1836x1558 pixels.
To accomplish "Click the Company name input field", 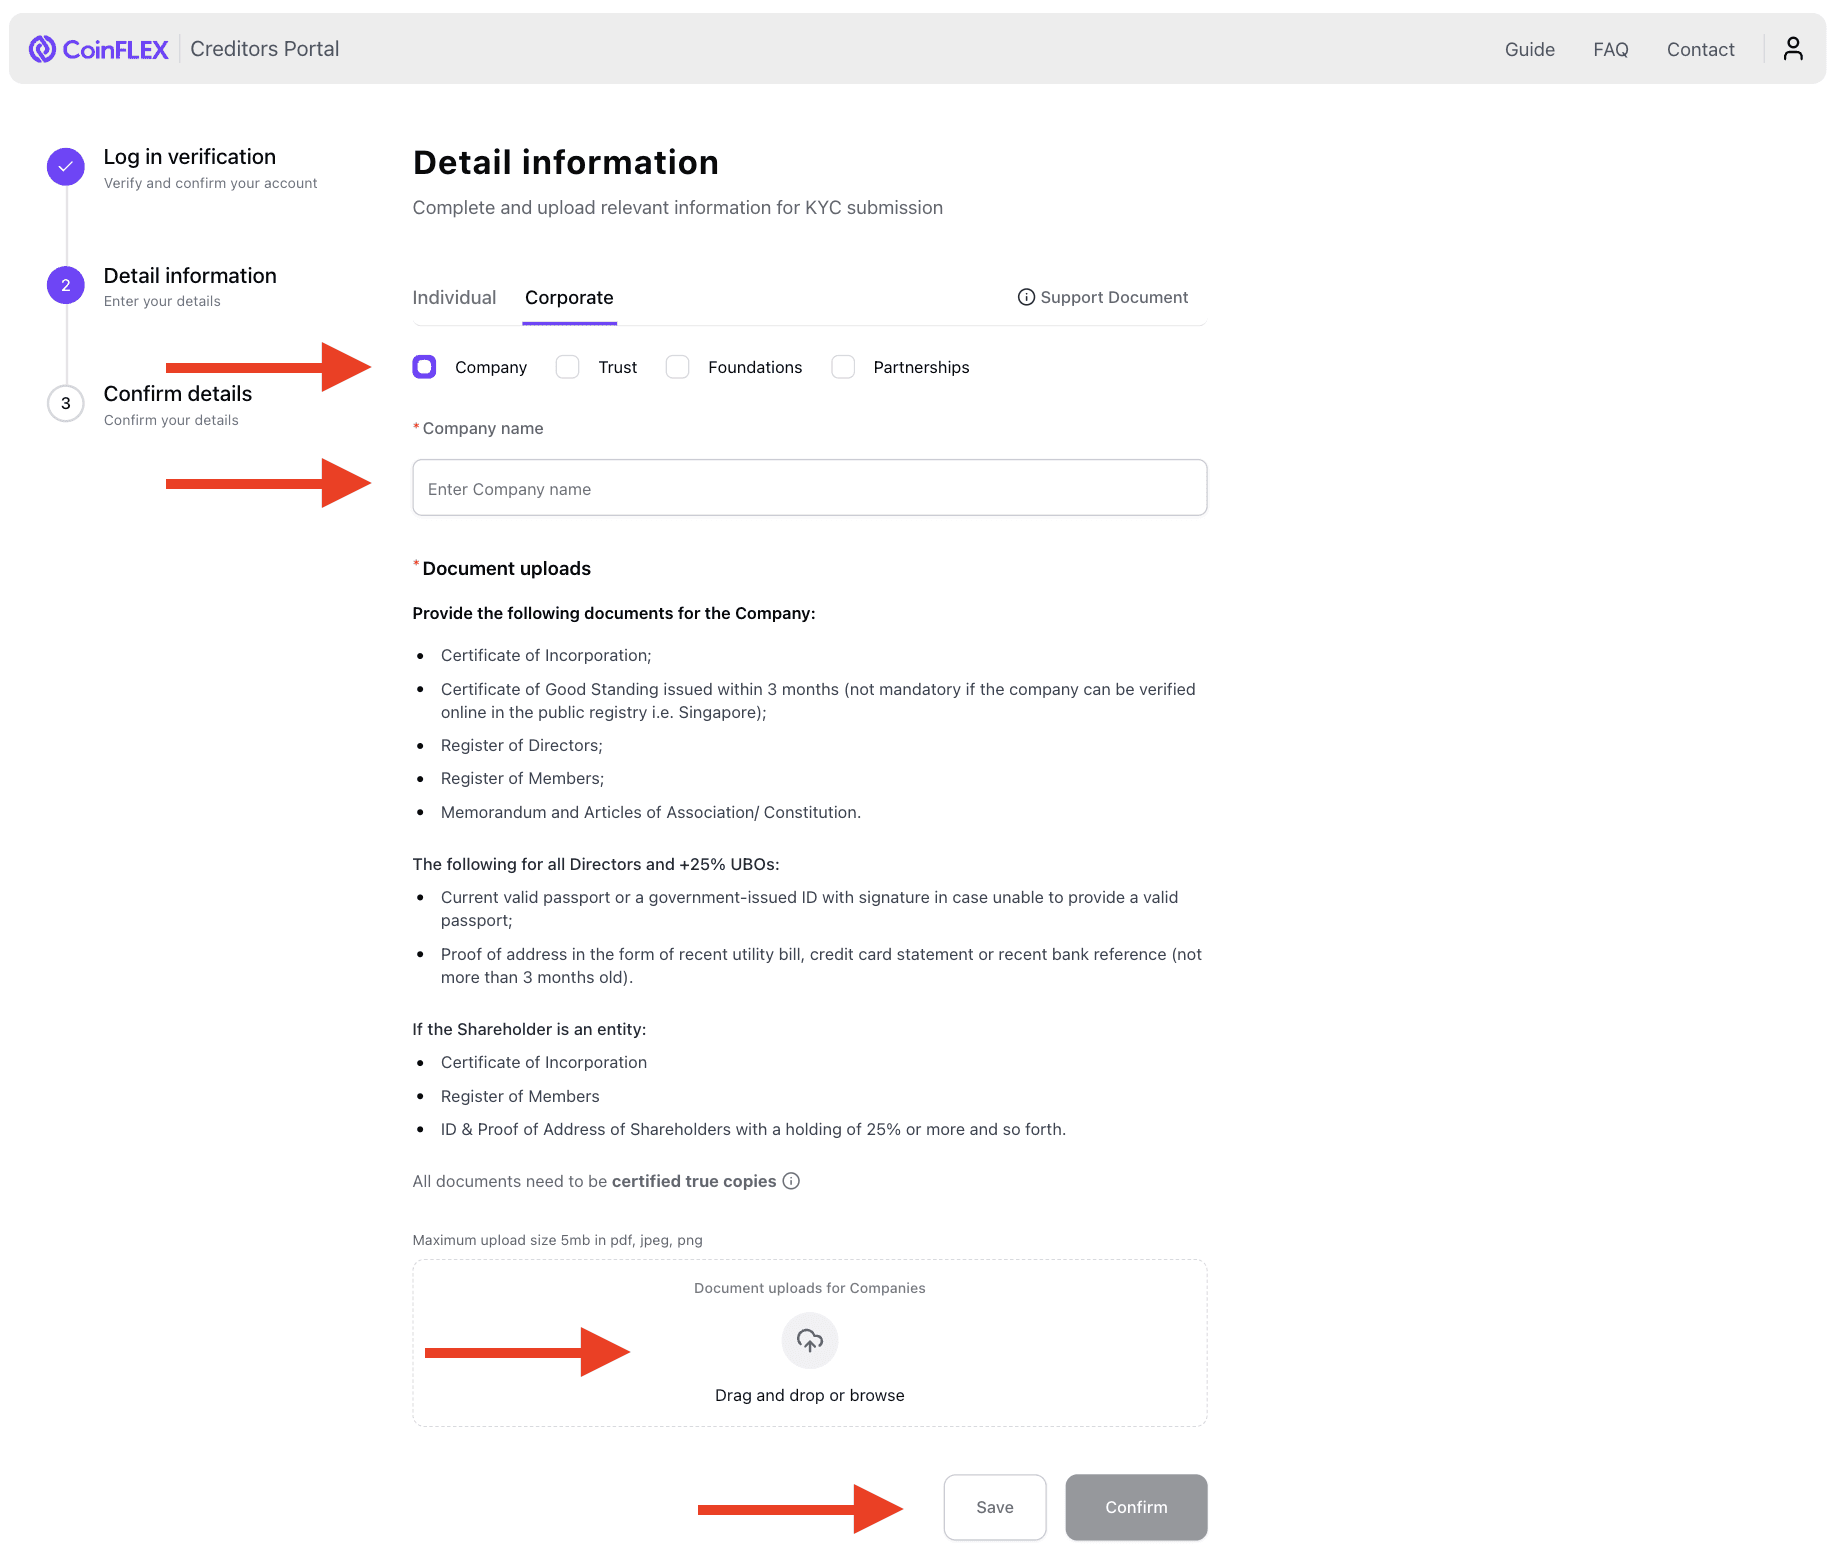I will [809, 488].
